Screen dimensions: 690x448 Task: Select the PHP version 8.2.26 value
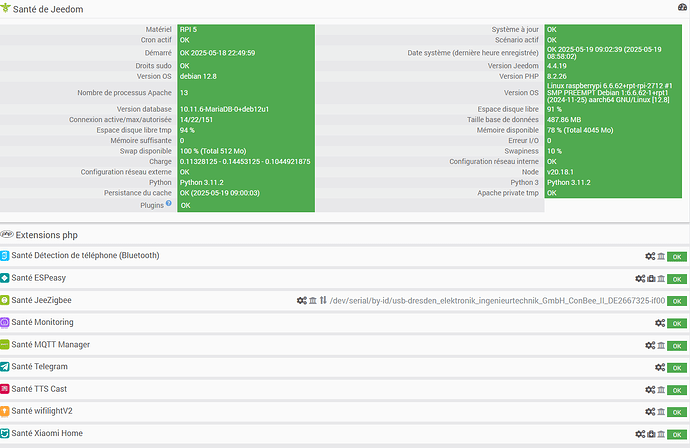point(557,76)
